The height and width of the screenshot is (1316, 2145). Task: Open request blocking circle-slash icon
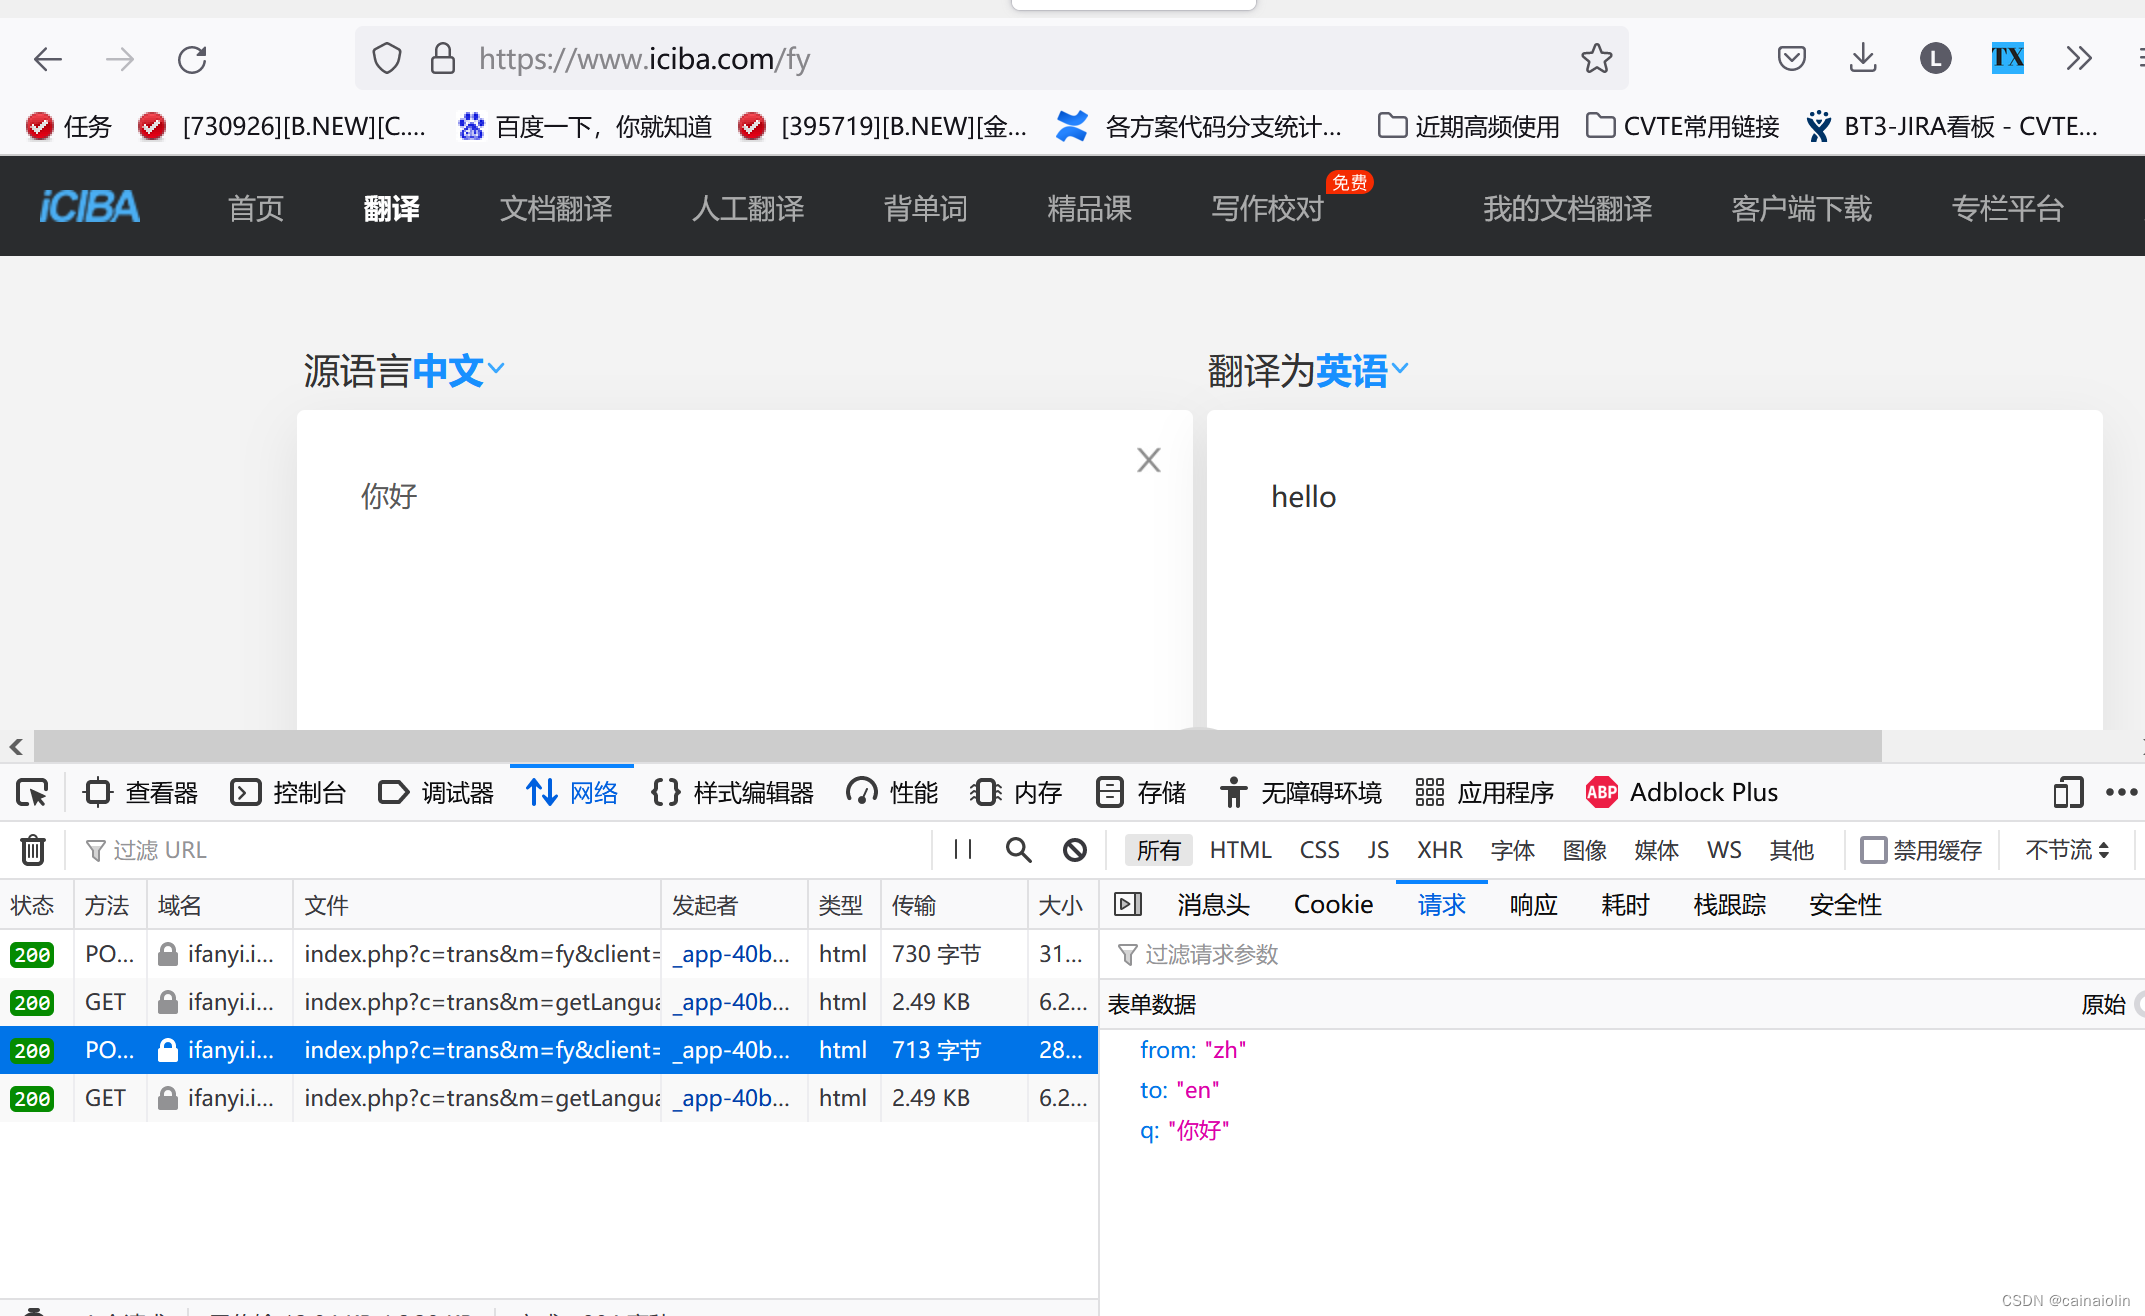[1074, 850]
